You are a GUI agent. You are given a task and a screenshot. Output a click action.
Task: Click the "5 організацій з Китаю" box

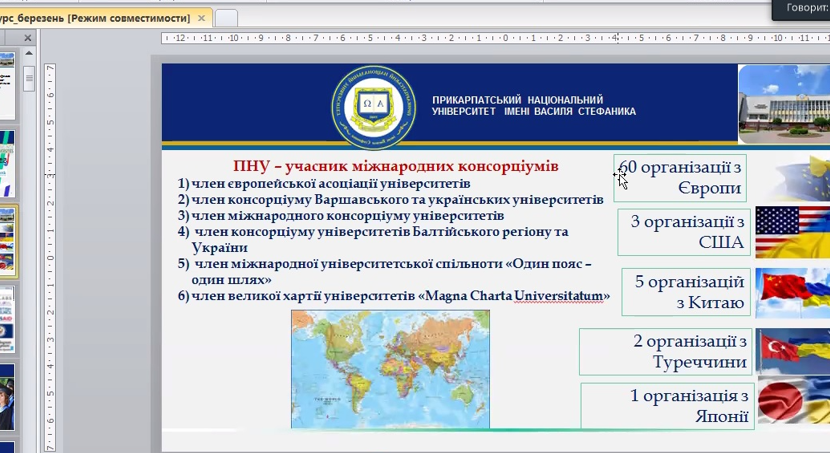pyautogui.click(x=688, y=292)
